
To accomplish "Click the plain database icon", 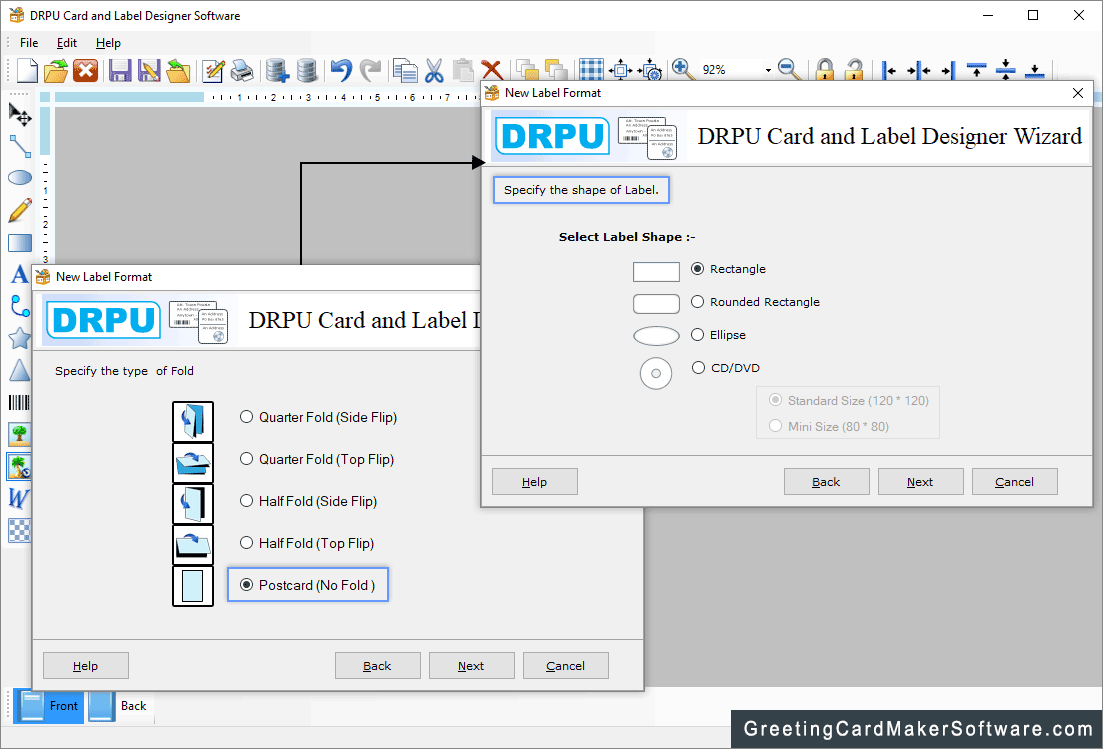I will [x=306, y=70].
